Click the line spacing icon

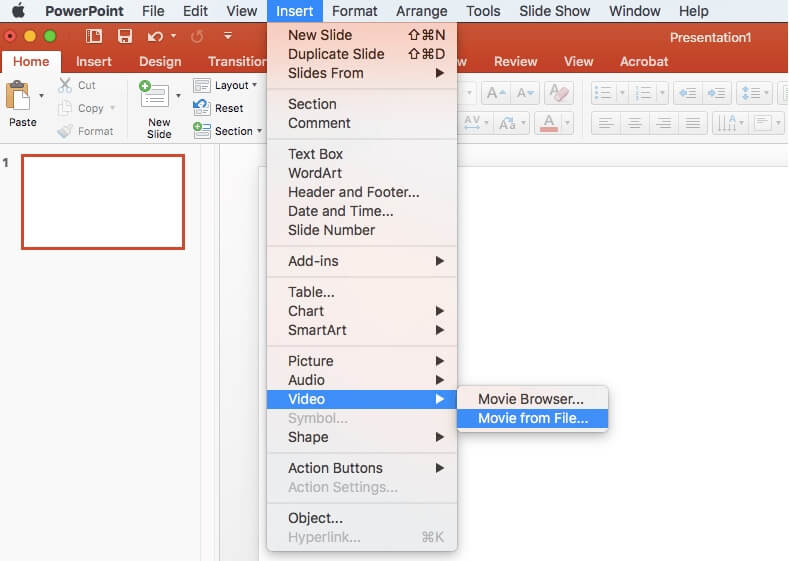point(750,93)
